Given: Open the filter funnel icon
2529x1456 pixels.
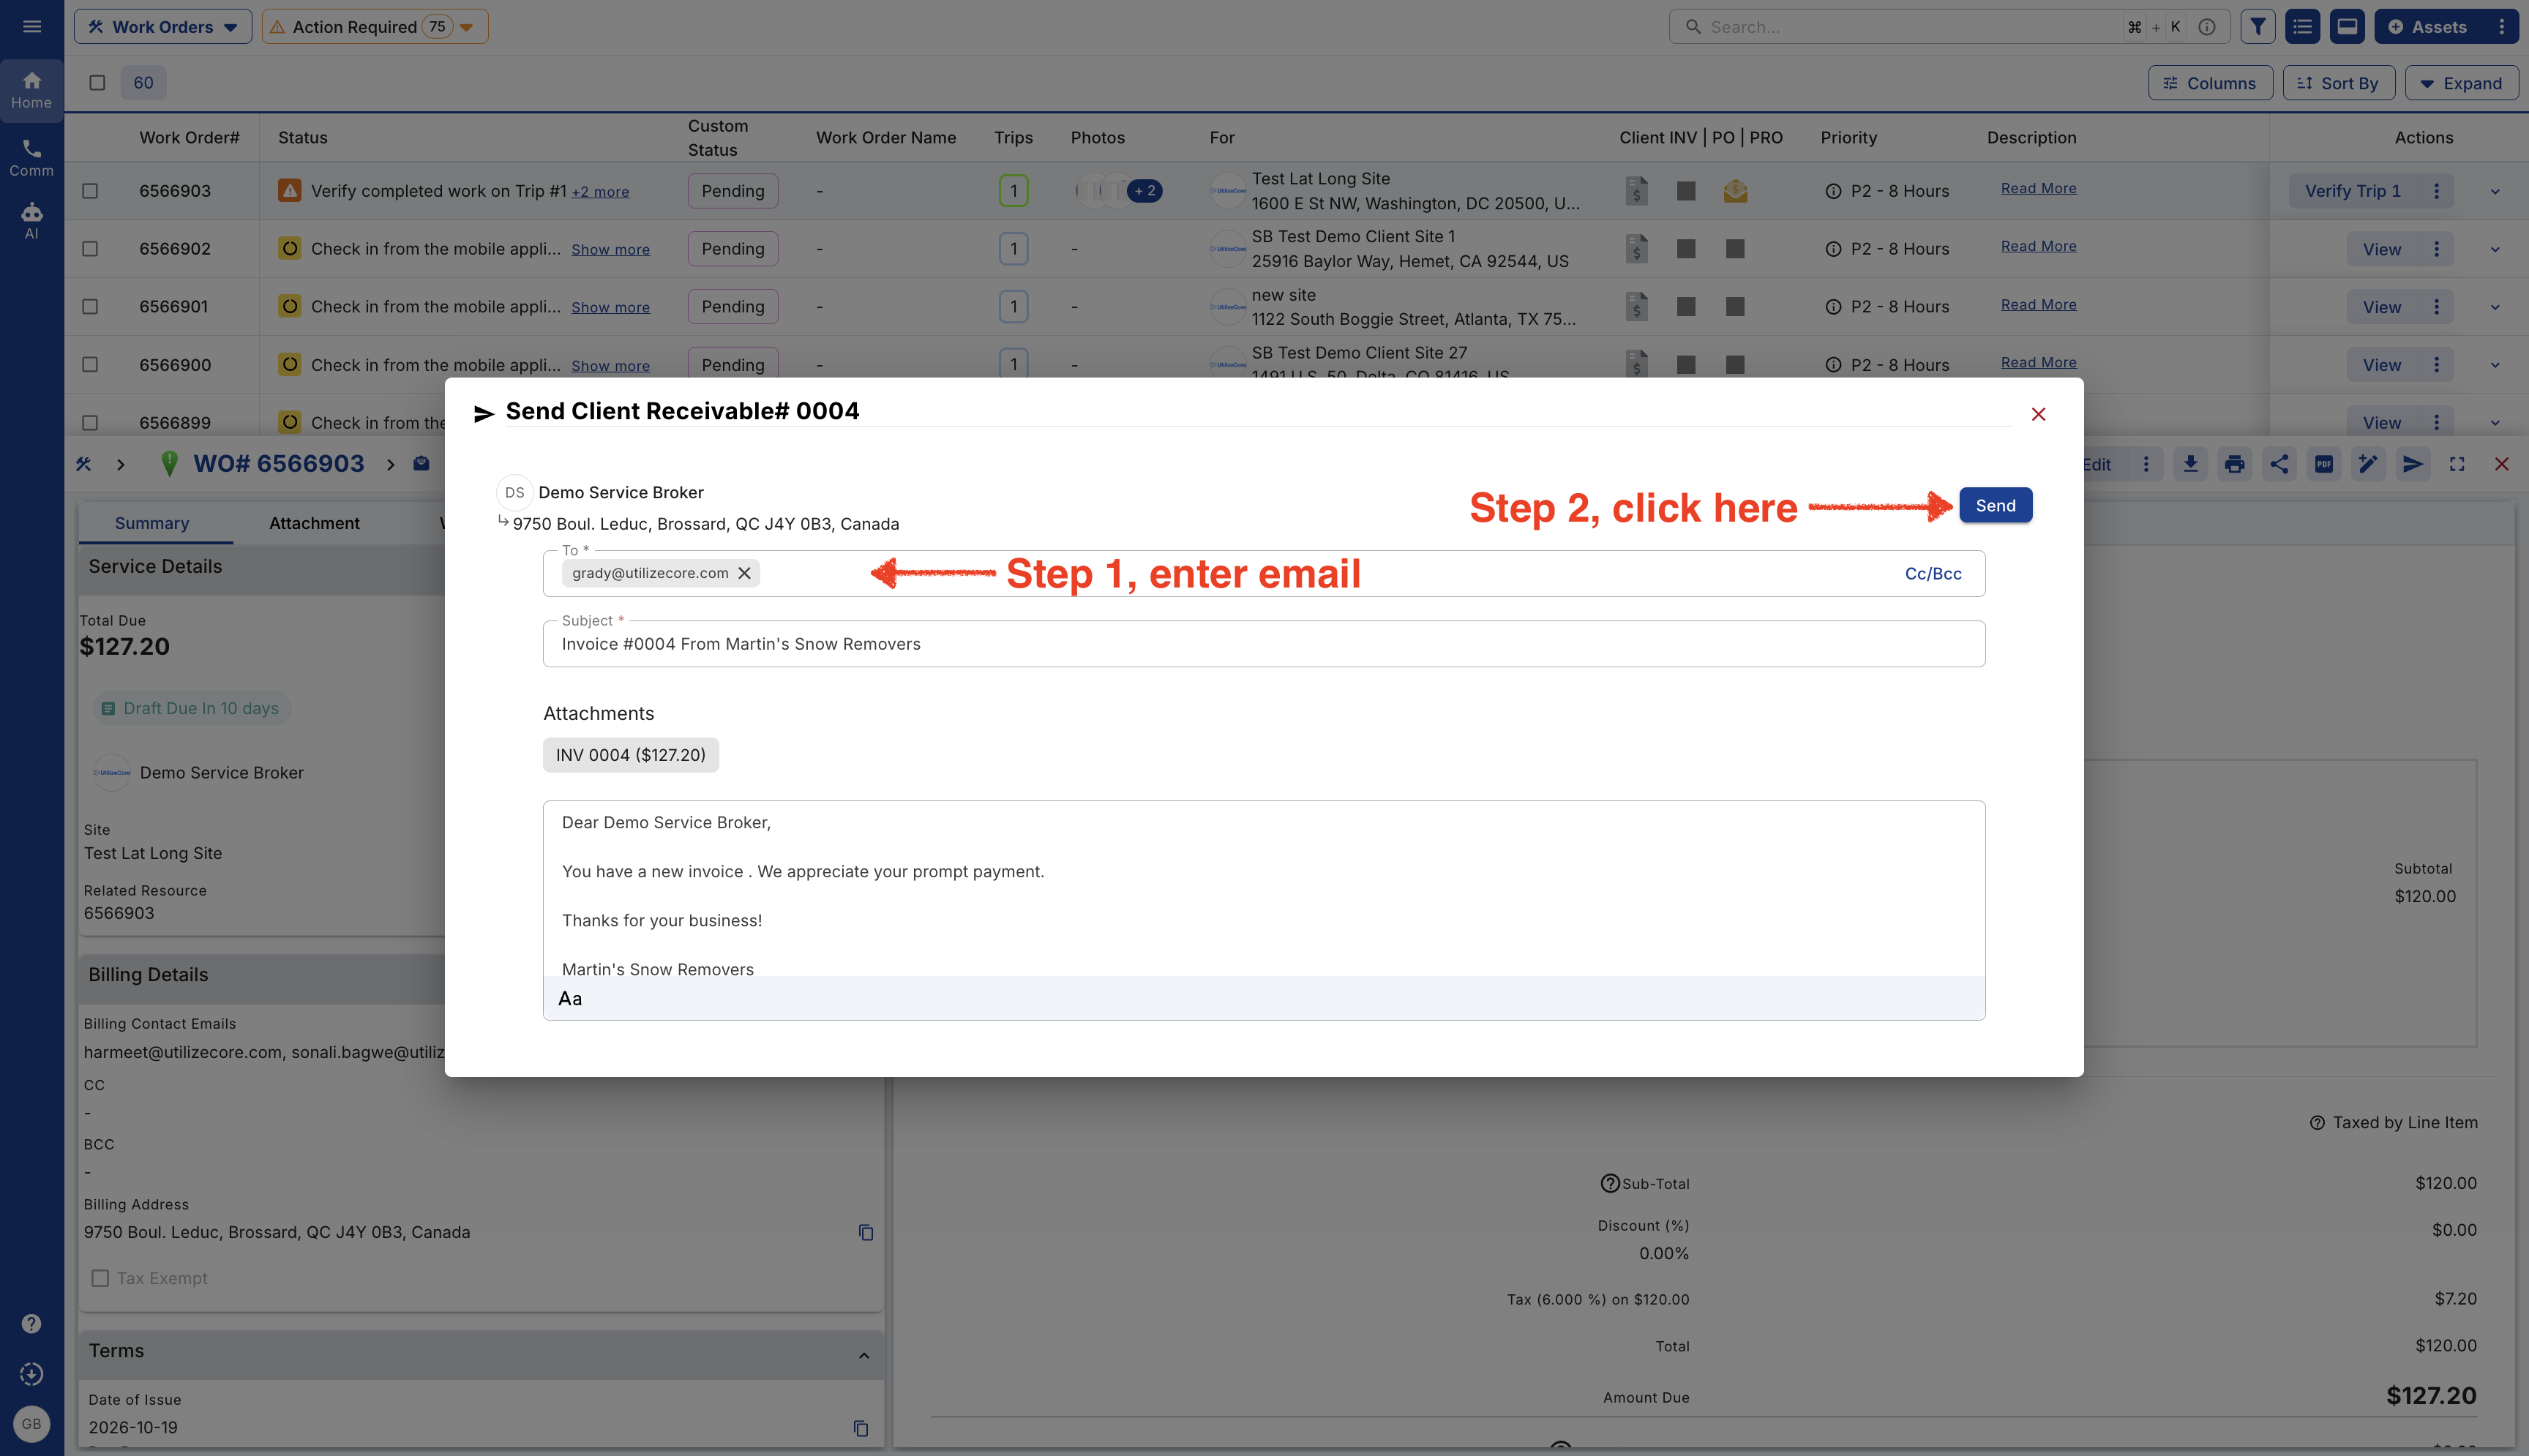Looking at the screenshot, I should coord(2257,27).
